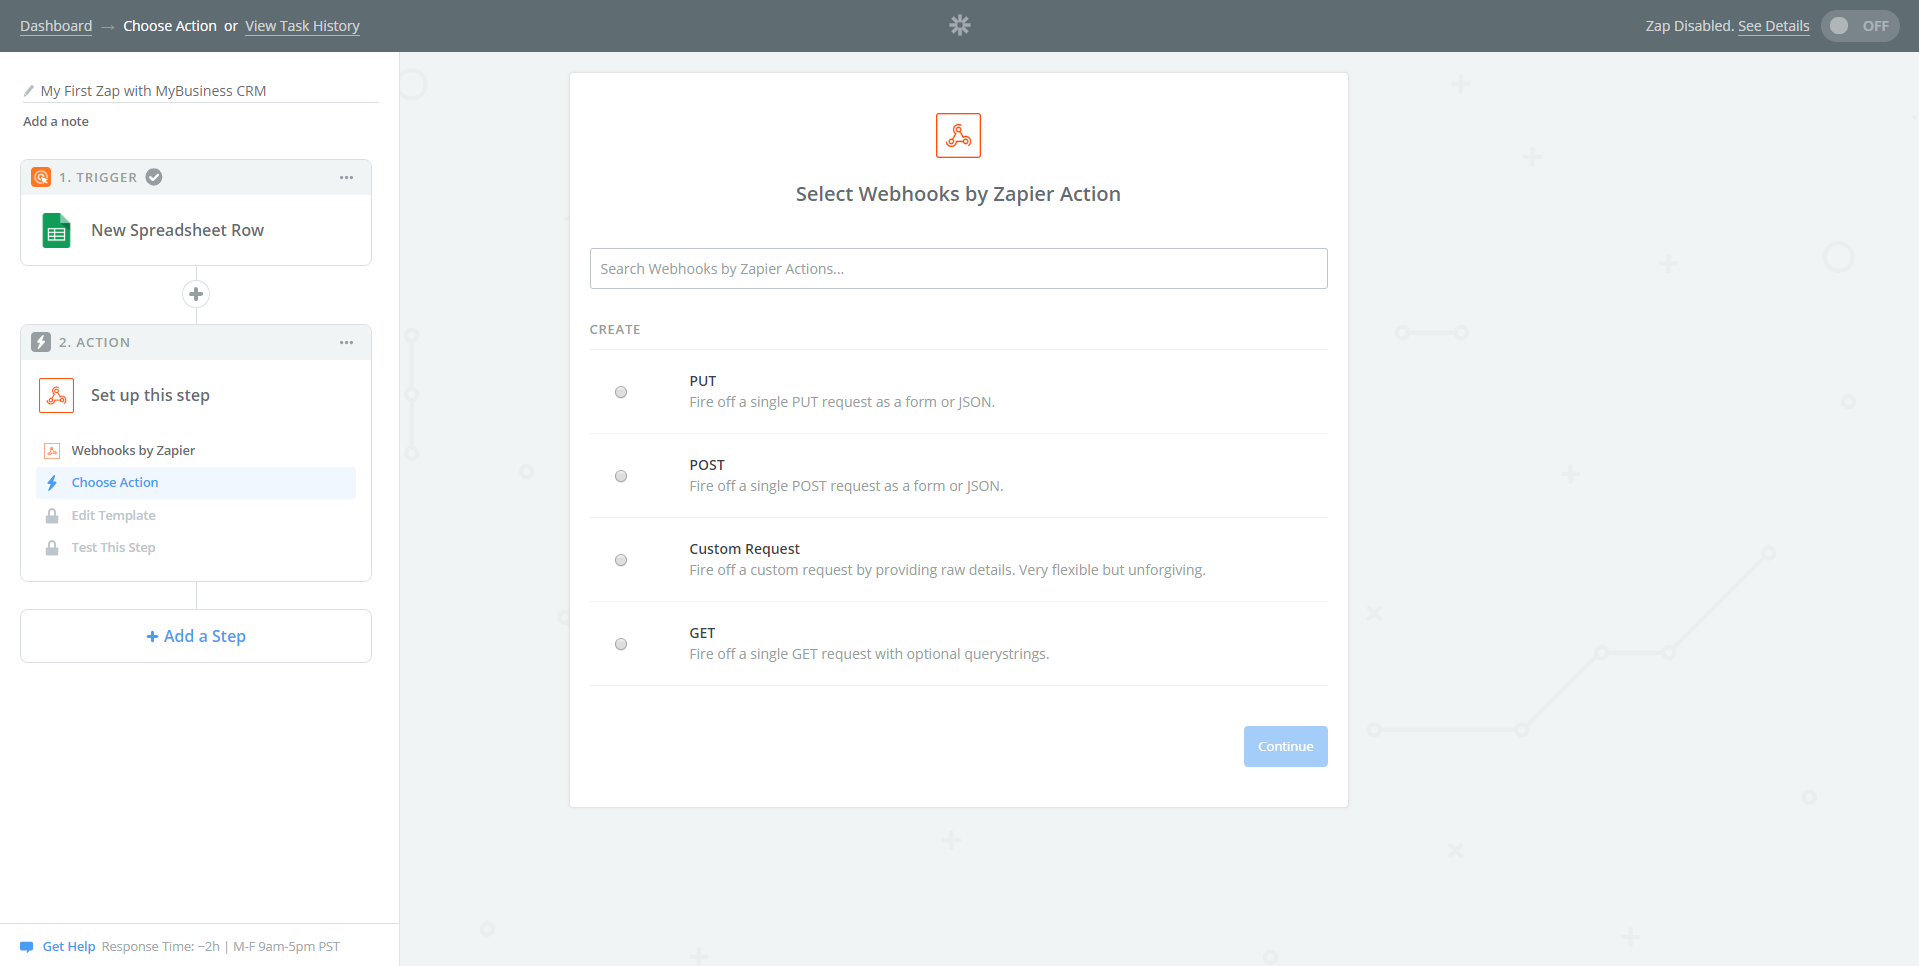
Task: Select the POST radio button
Action: point(621,476)
